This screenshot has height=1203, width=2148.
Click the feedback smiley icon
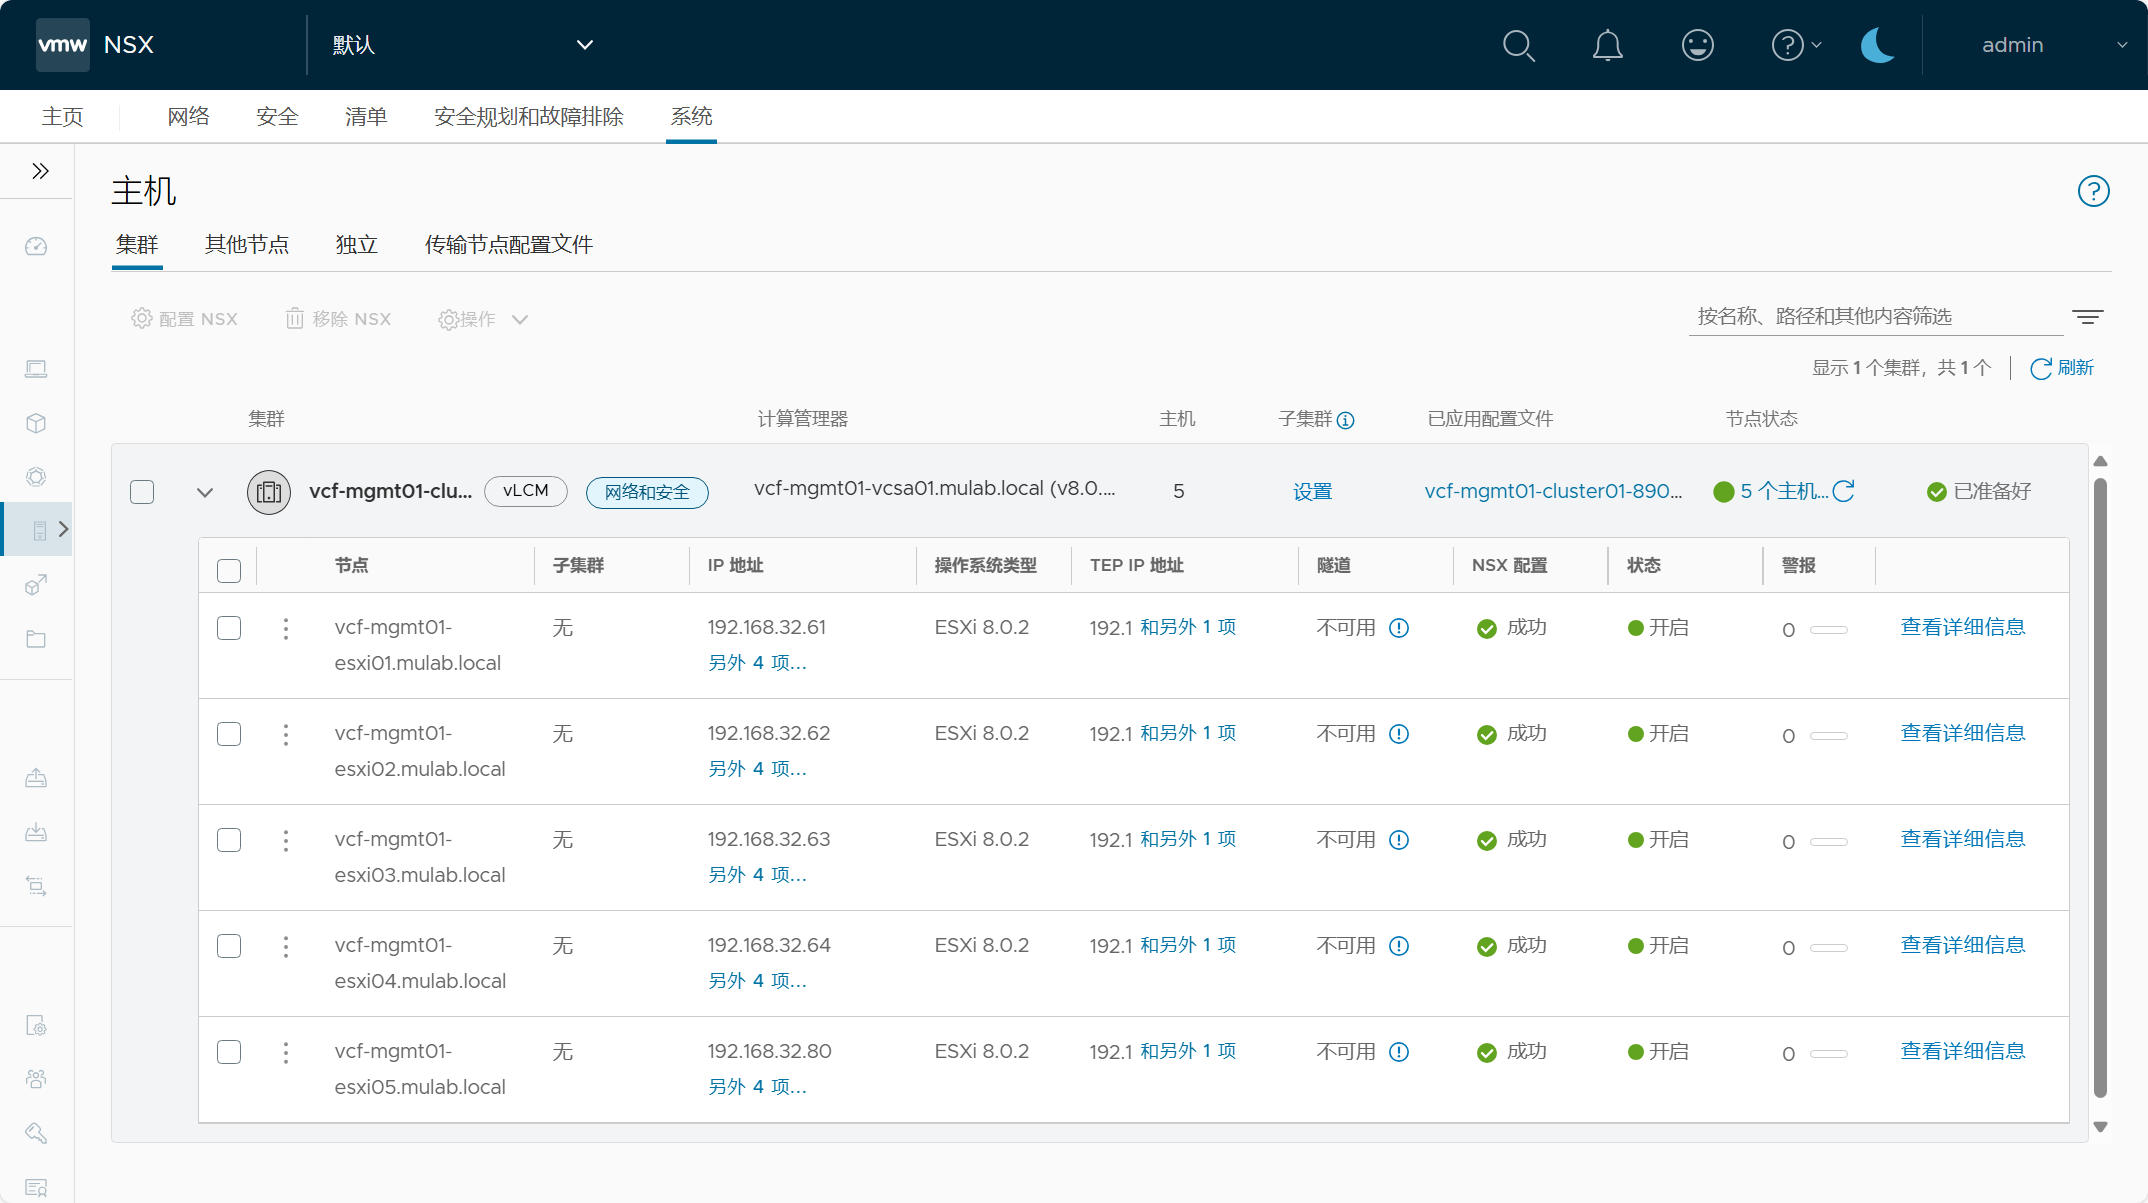(1697, 45)
